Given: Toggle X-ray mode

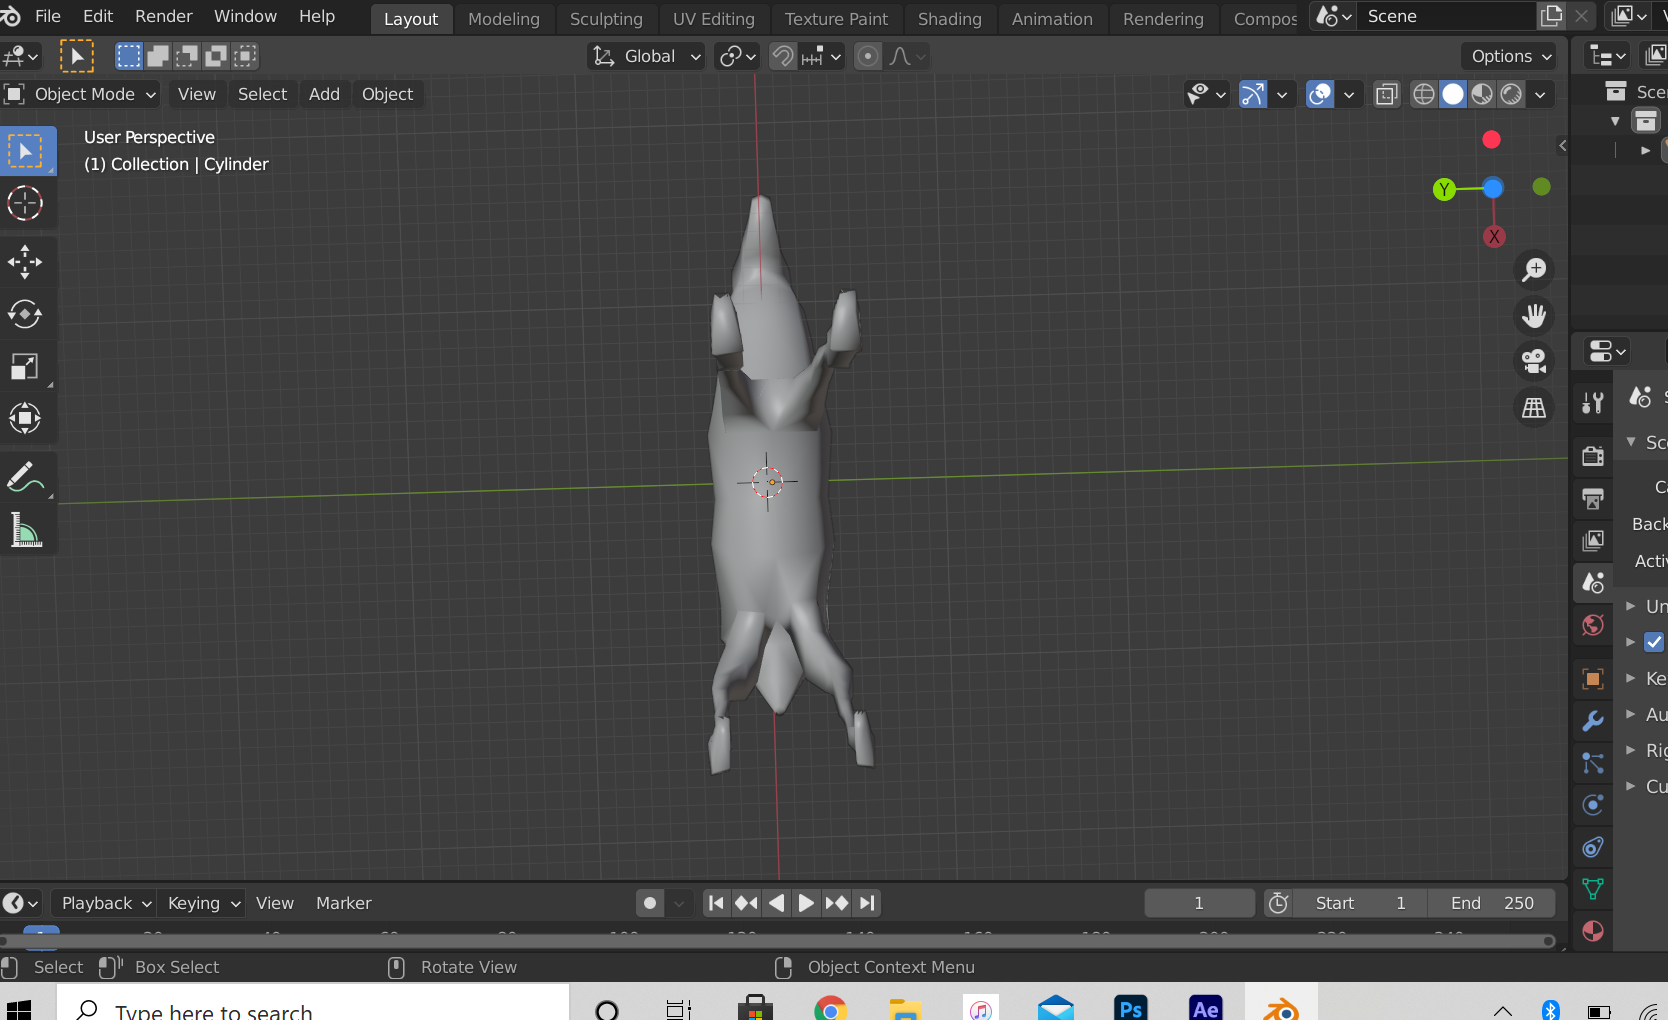Looking at the screenshot, I should (x=1386, y=94).
